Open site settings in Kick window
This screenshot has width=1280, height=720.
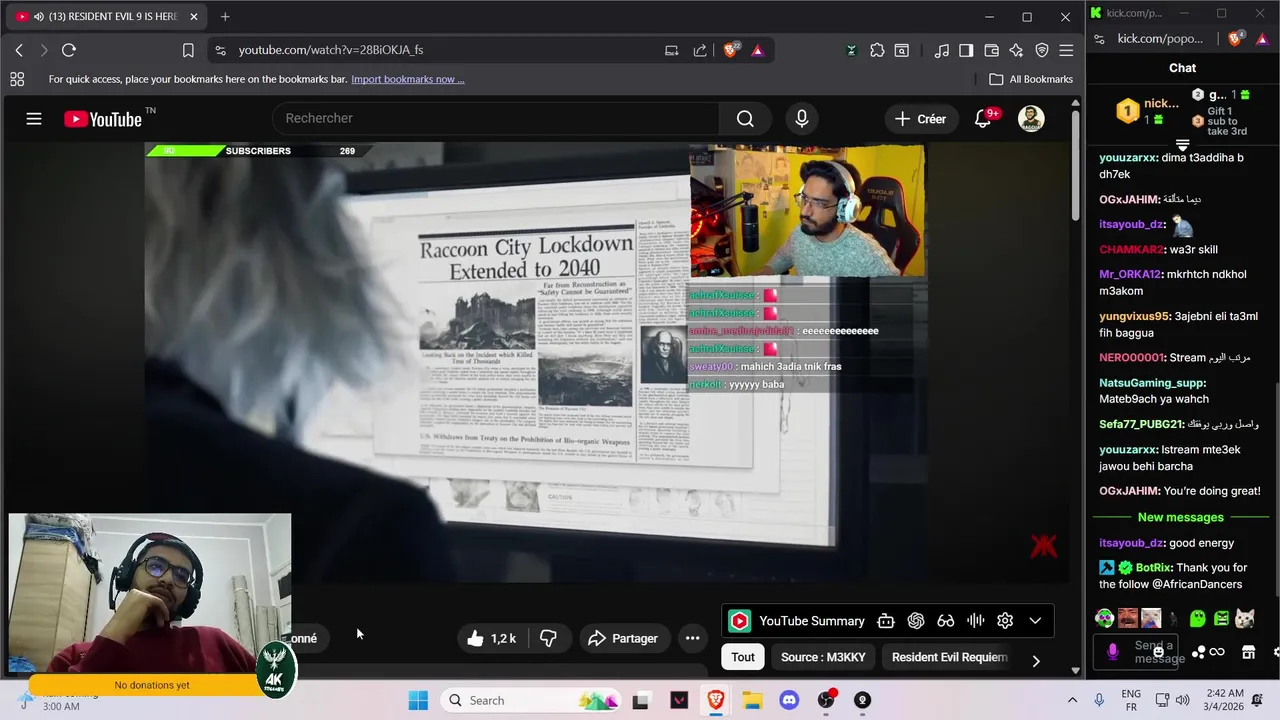click(x=1099, y=39)
